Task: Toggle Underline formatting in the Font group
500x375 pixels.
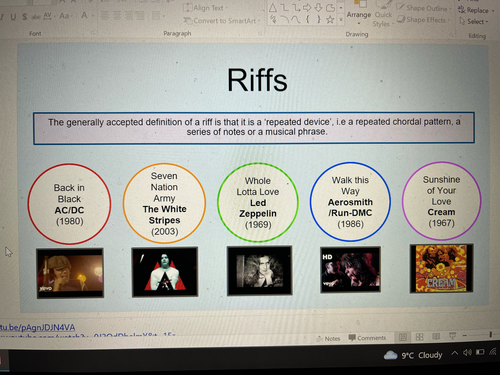Action: (x=13, y=17)
